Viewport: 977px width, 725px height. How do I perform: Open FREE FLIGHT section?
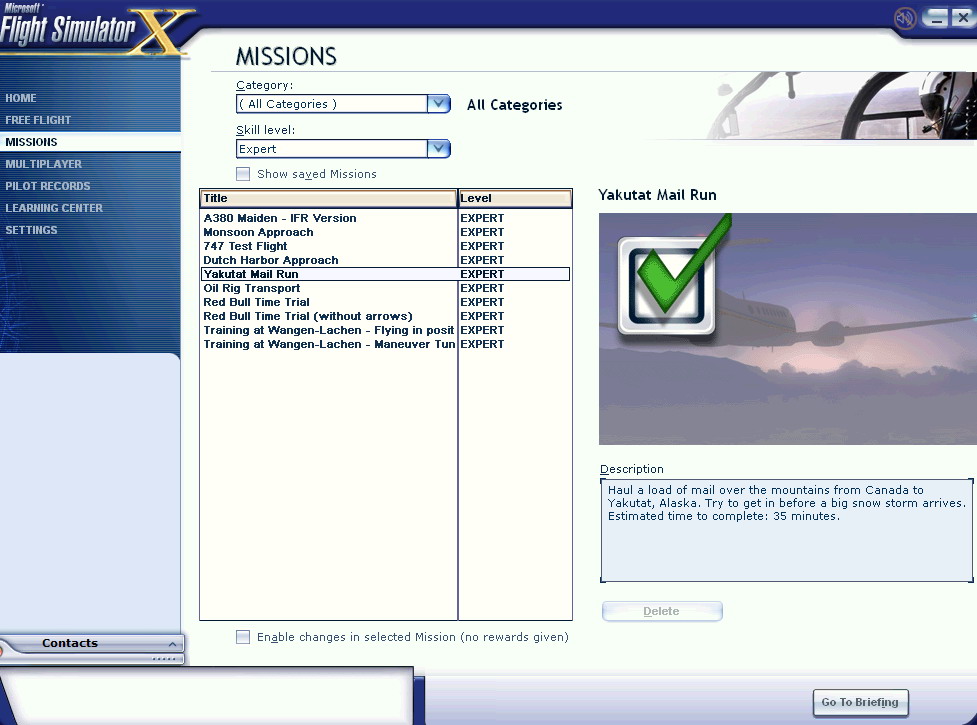pos(38,120)
